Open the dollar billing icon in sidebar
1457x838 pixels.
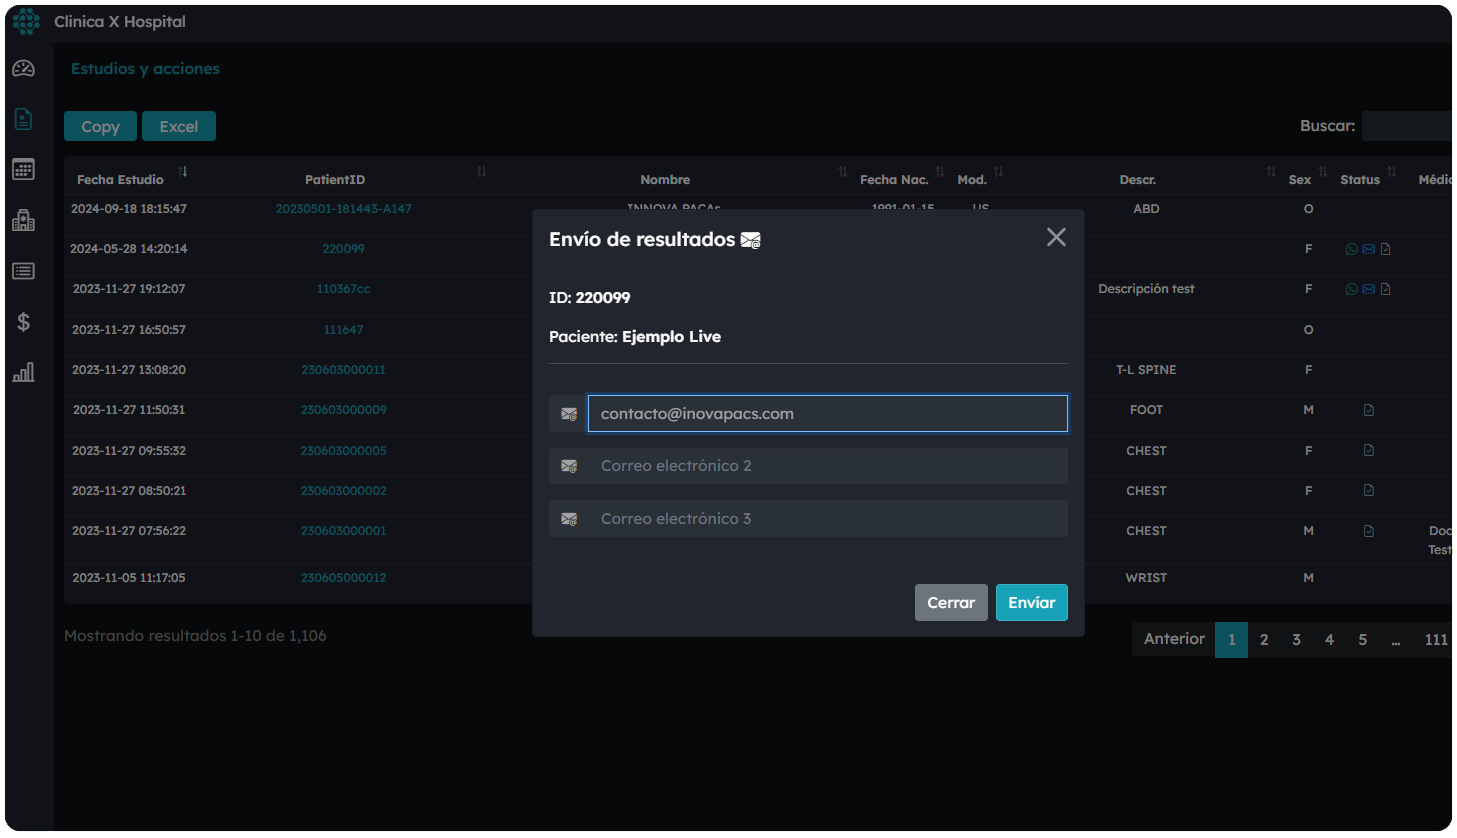coord(23,322)
